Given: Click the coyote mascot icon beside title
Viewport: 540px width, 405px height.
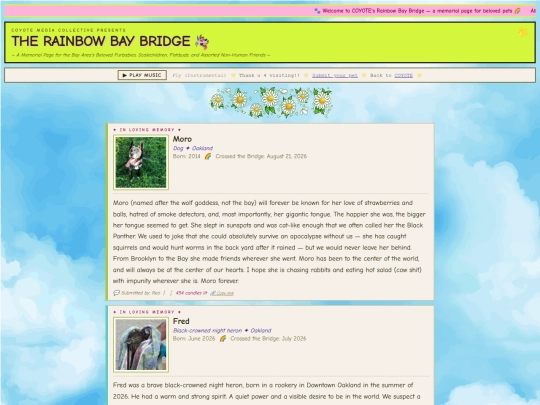Looking at the screenshot, I should click(x=202, y=42).
